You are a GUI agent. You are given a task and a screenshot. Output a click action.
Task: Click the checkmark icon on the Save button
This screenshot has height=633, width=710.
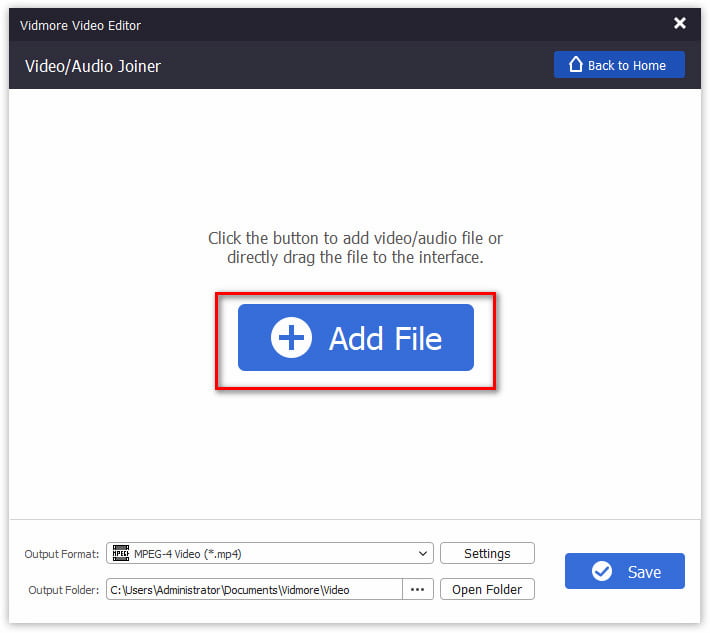click(601, 572)
